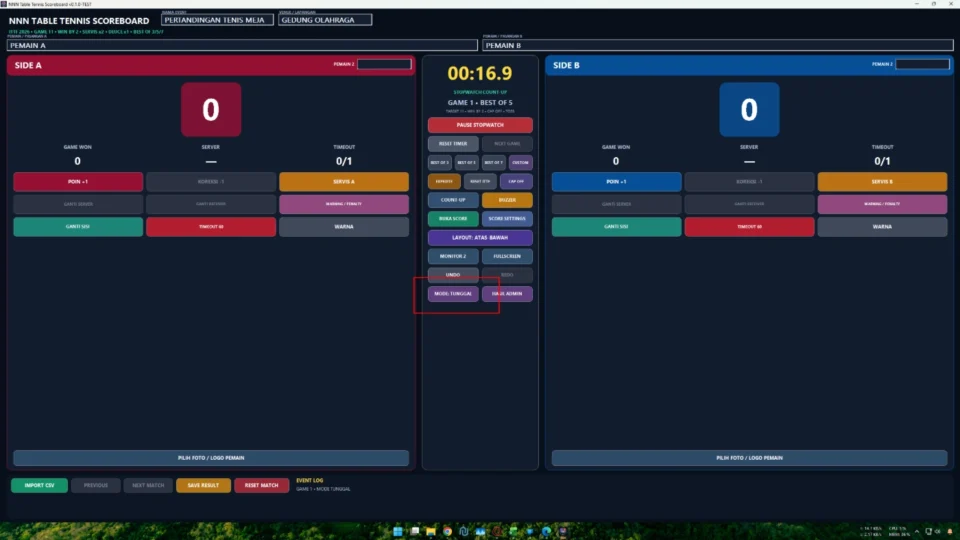This screenshot has height=540, width=960.
Task: Click the Pemain B name field
Action: tap(718, 45)
